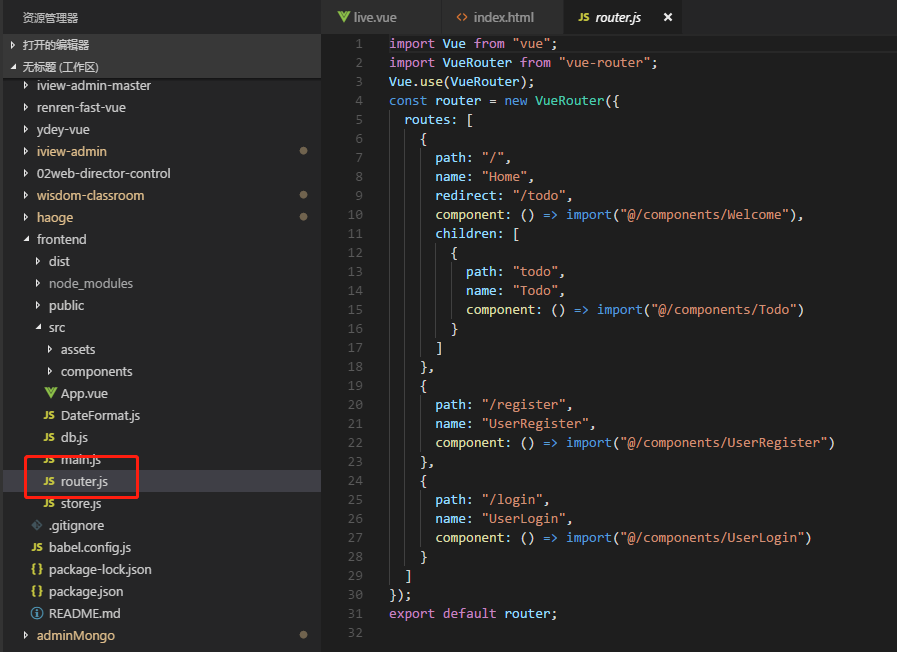Screen dimensions: 897x652
Task: Open the adminMongo folder
Action: [75, 635]
